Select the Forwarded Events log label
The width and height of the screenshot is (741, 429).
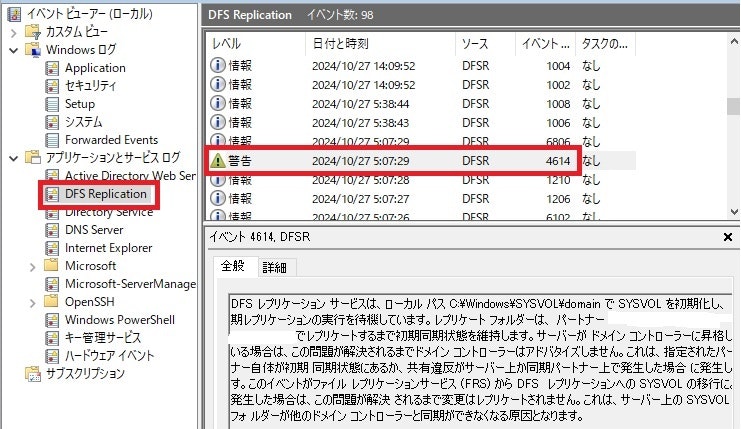[x=112, y=140]
